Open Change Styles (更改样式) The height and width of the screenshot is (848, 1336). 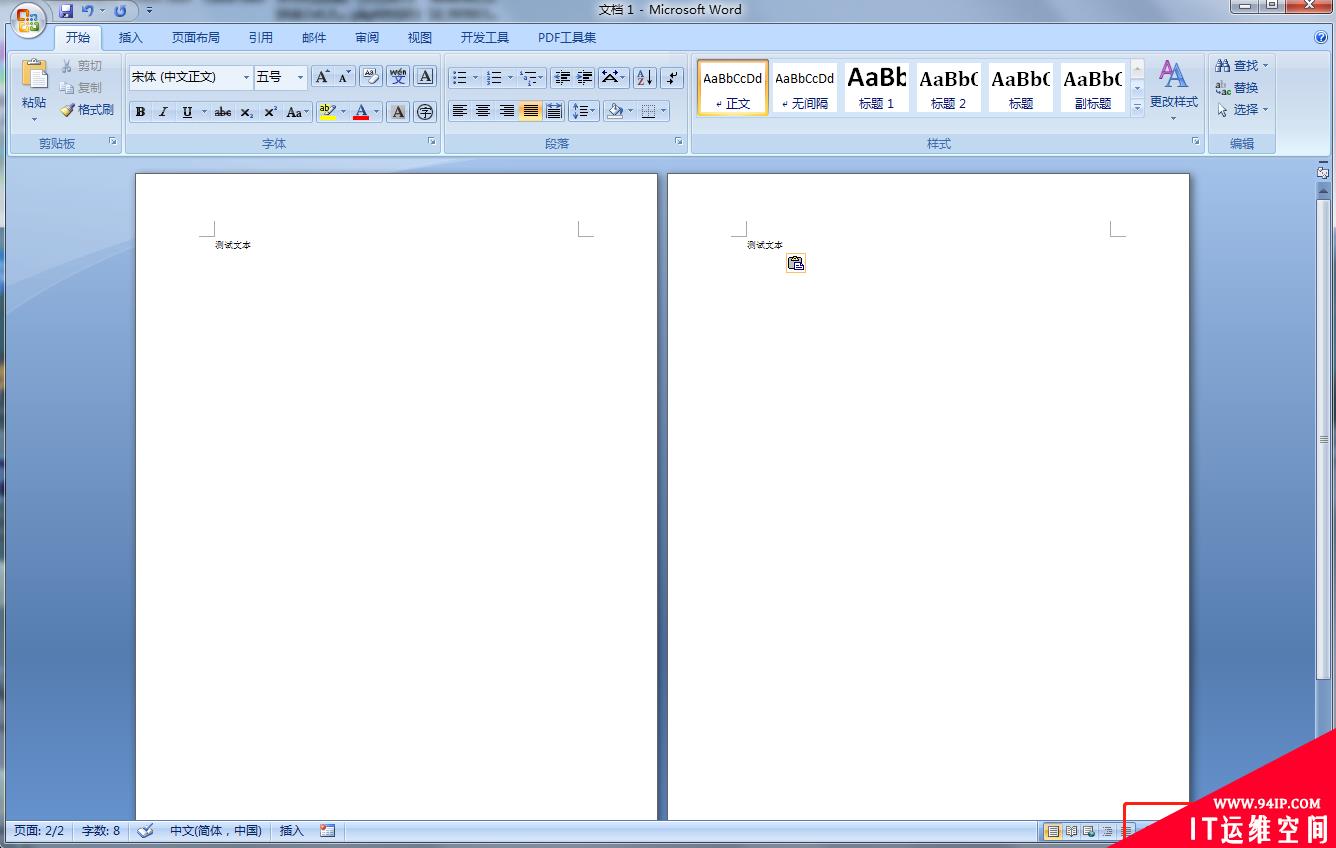(x=1173, y=88)
